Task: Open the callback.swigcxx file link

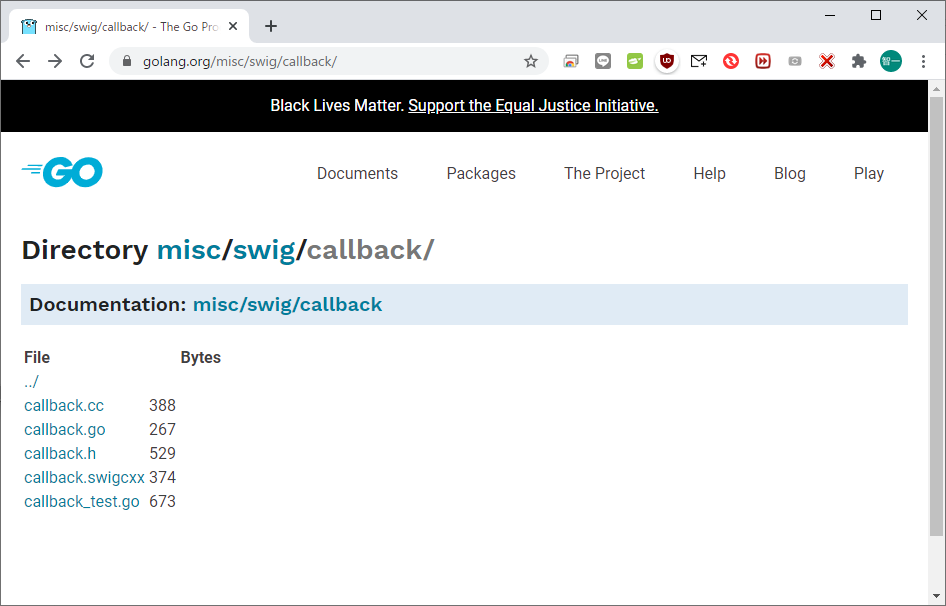Action: tap(84, 477)
